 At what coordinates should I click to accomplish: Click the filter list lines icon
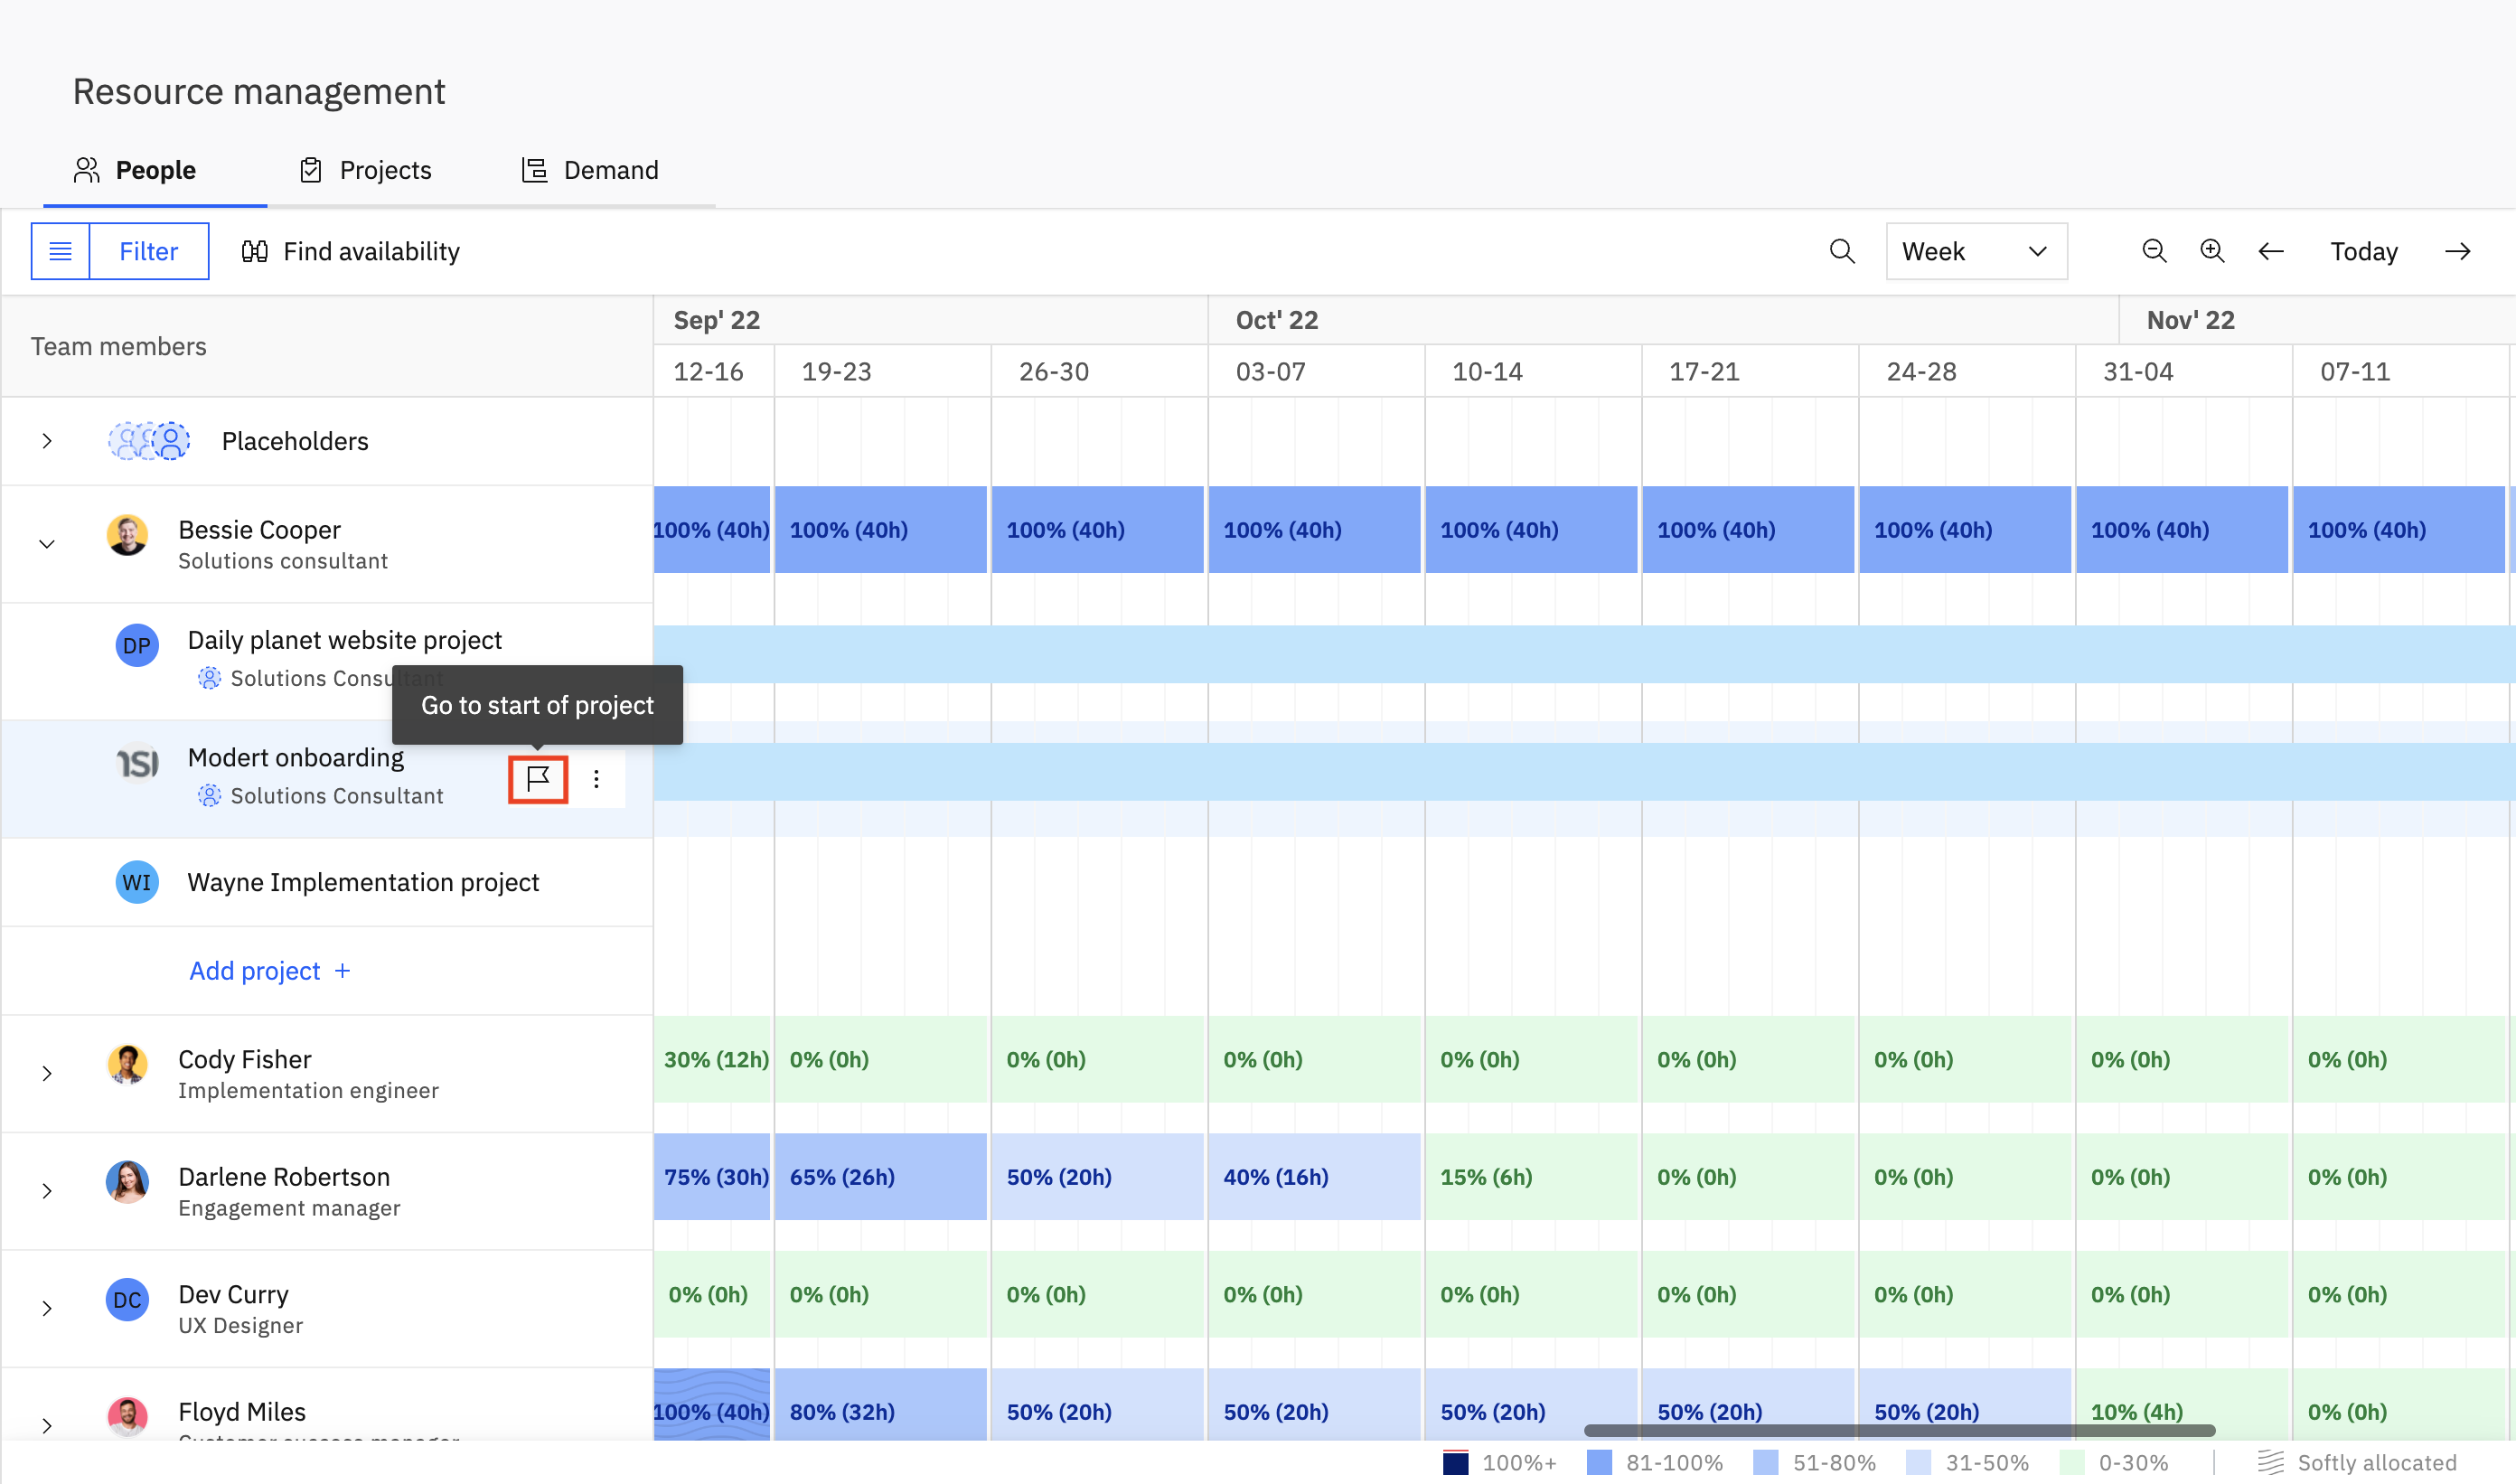60,251
